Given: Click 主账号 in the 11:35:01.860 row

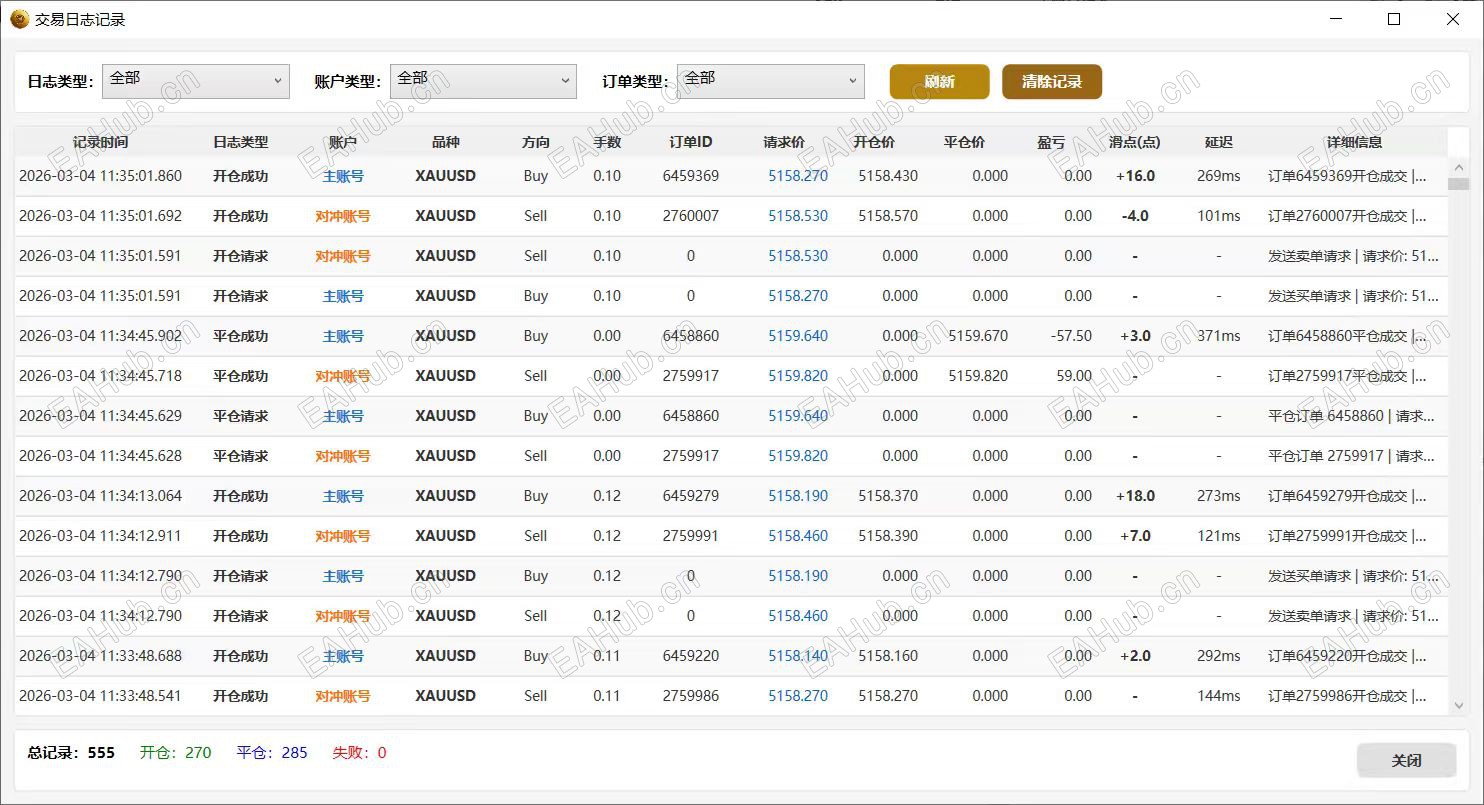Looking at the screenshot, I should [x=343, y=176].
